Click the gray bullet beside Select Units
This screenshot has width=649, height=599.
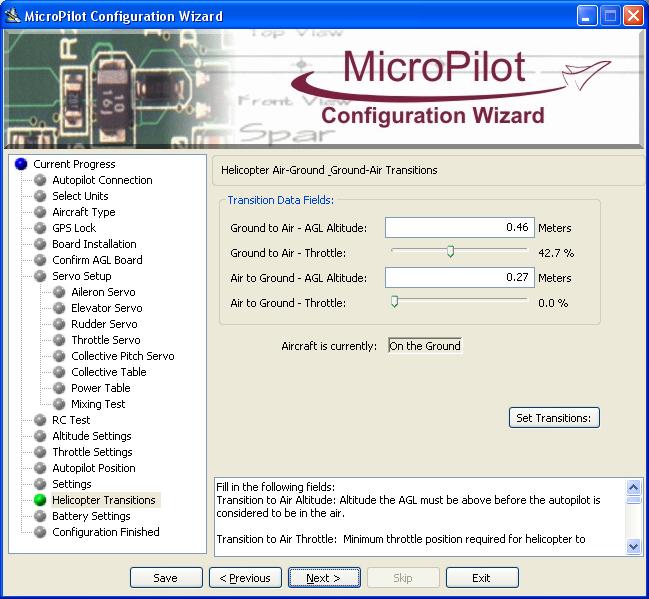click(x=40, y=196)
